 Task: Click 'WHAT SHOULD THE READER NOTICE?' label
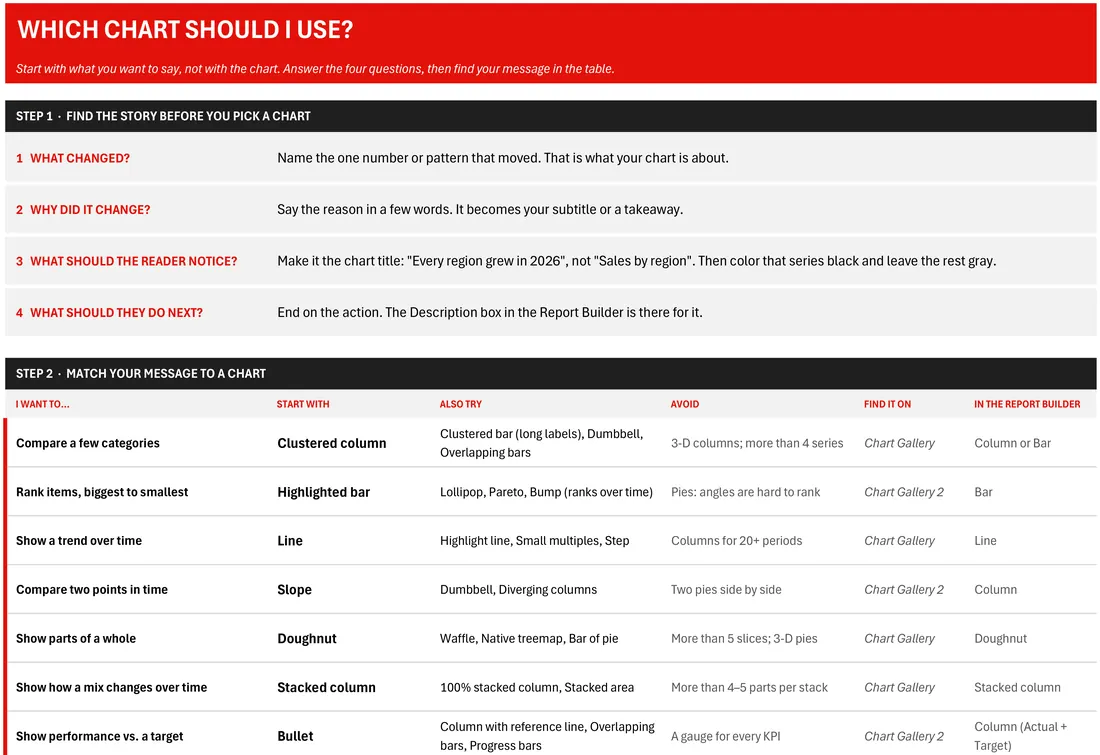pos(126,261)
